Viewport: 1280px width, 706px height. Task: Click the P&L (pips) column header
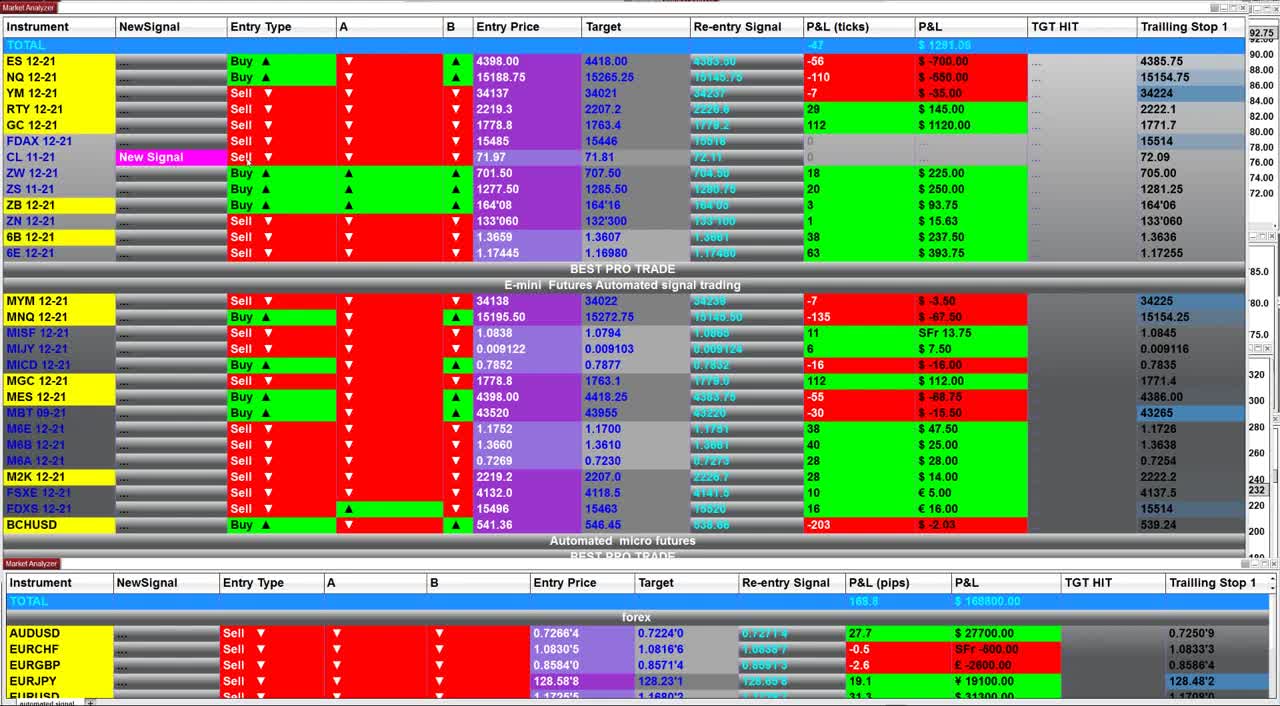[897, 583]
